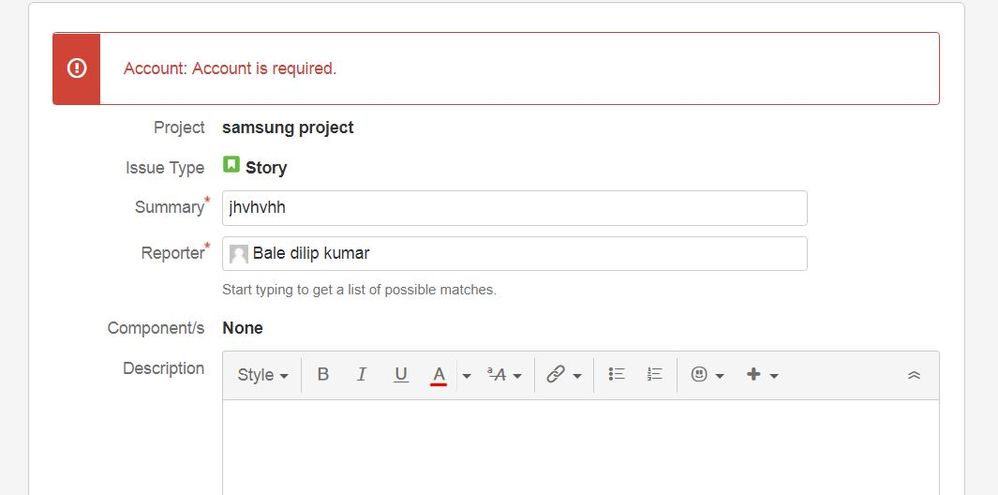The width and height of the screenshot is (998, 495).
Task: Click inside the Description text area
Action: click(x=580, y=447)
